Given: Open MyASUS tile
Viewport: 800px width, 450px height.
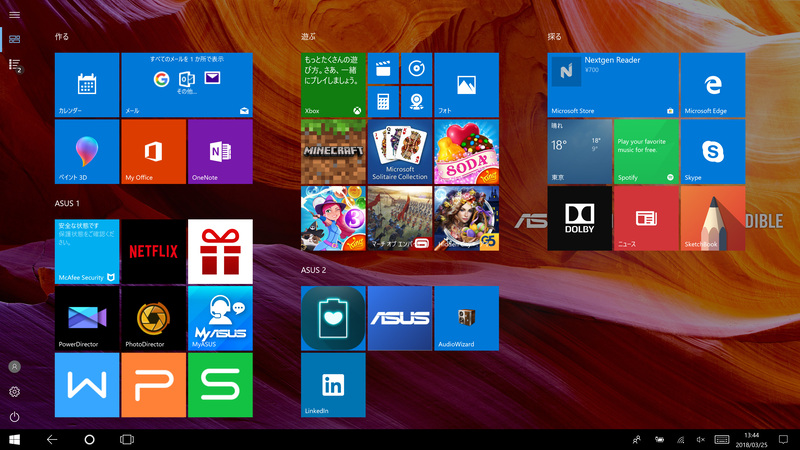Looking at the screenshot, I should pyautogui.click(x=220, y=318).
